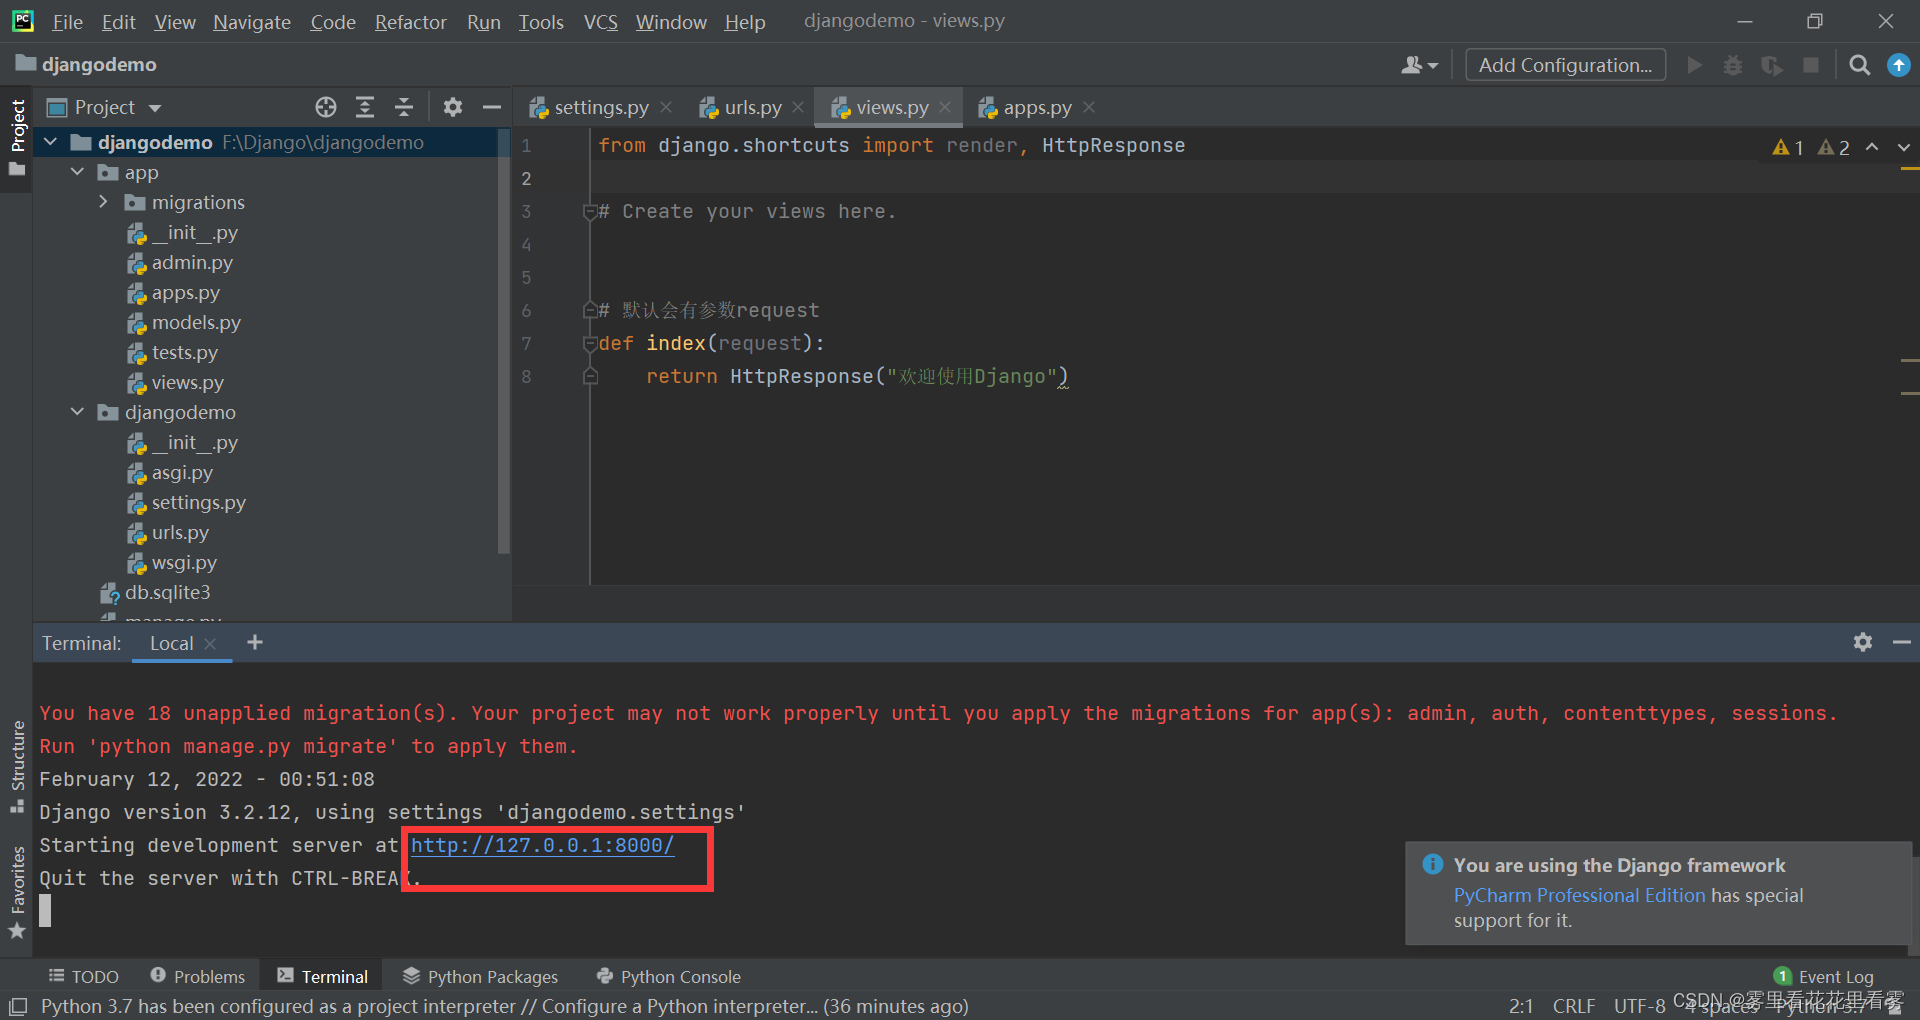Open the Navigate menu
Viewport: 1920px width, 1020px height.
[251, 21]
